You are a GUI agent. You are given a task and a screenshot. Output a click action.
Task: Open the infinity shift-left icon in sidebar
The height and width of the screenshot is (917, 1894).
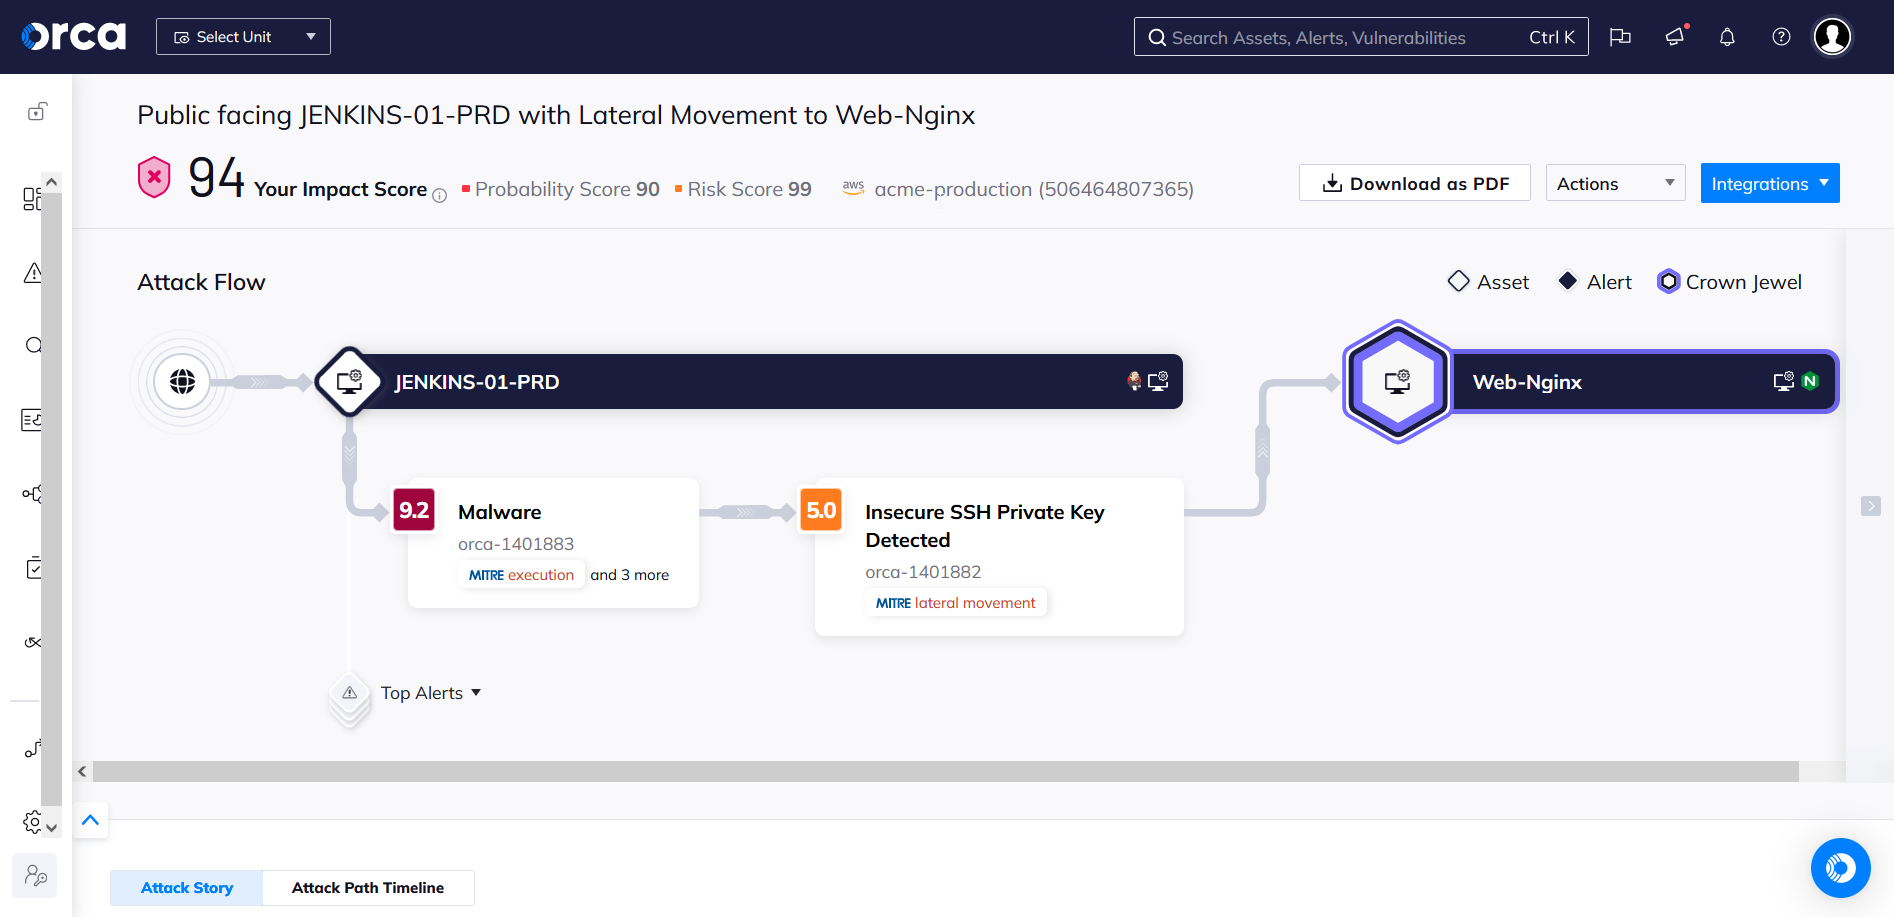pos(33,642)
